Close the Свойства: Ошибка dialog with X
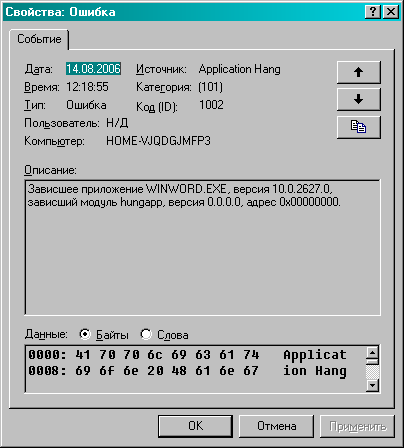The height and width of the screenshot is (448, 404). (x=391, y=12)
